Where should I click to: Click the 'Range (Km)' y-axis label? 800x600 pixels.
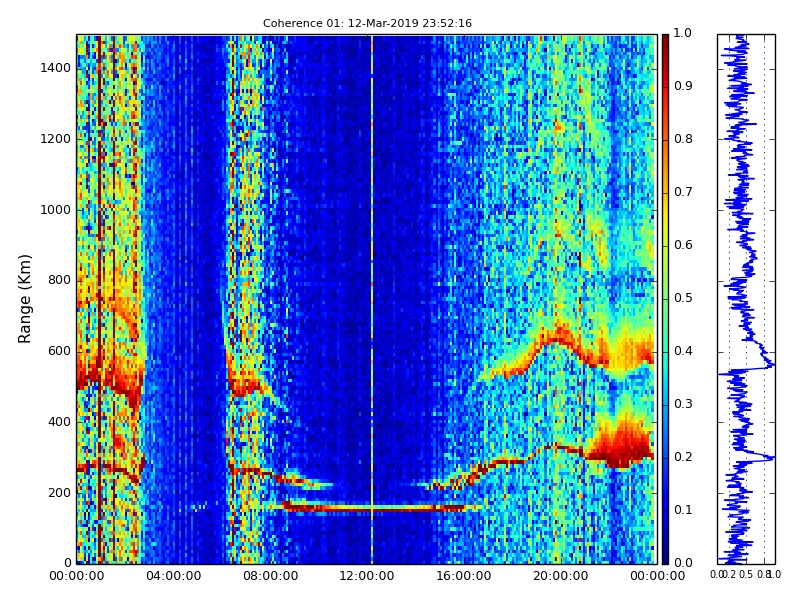tap(24, 299)
